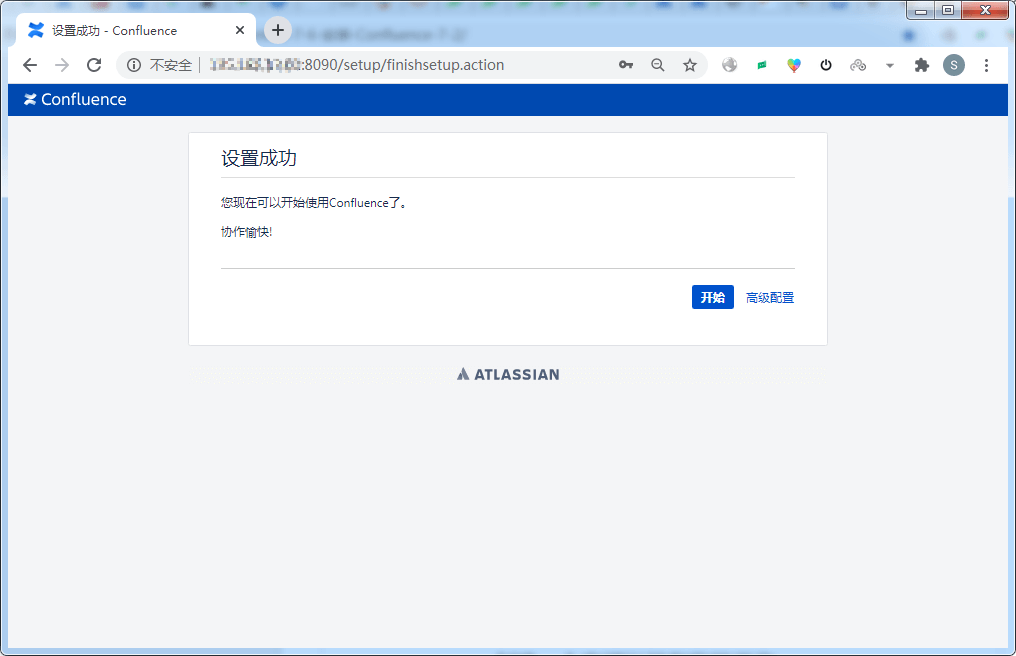This screenshot has width=1016, height=656.
Task: Open the 高级配置 advanced configuration link
Action: (769, 298)
